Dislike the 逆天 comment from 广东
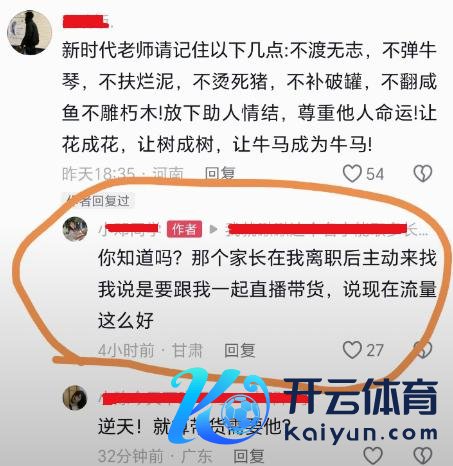 [x=423, y=455]
